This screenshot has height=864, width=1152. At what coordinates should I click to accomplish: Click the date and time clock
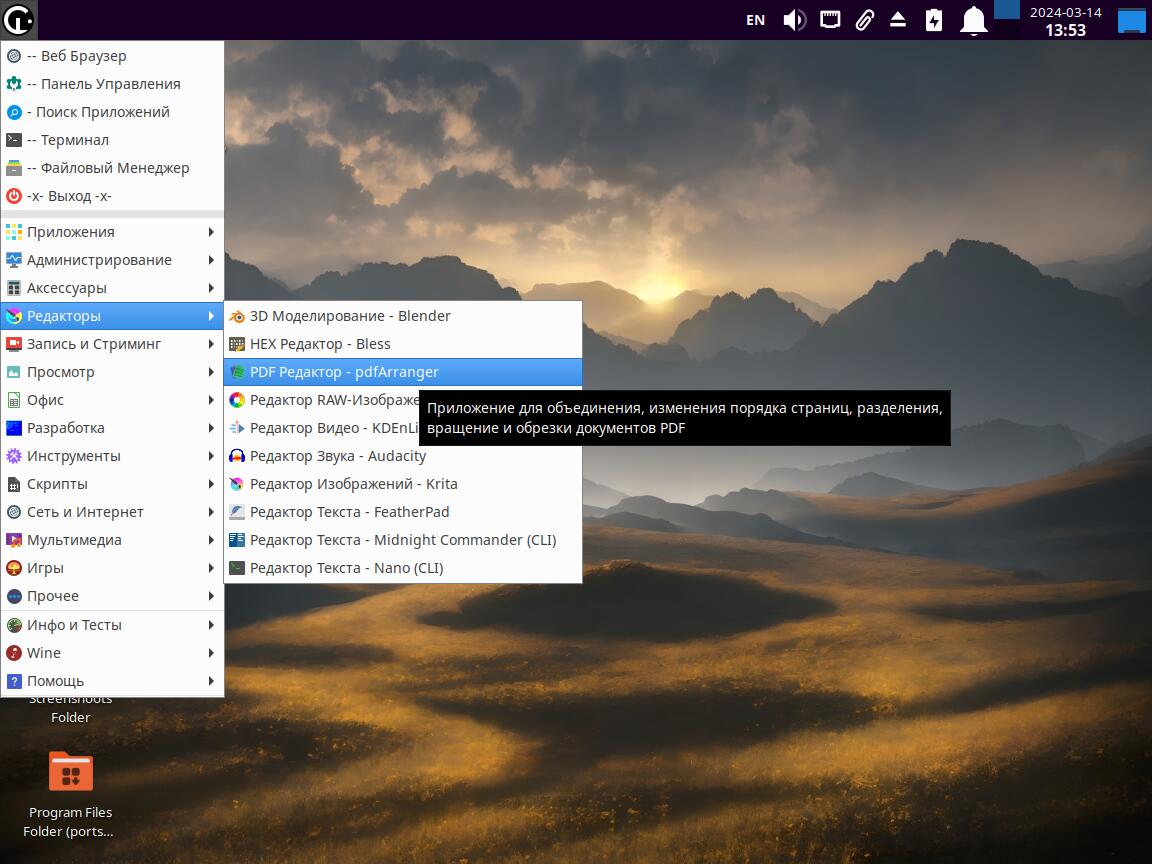coord(1065,21)
